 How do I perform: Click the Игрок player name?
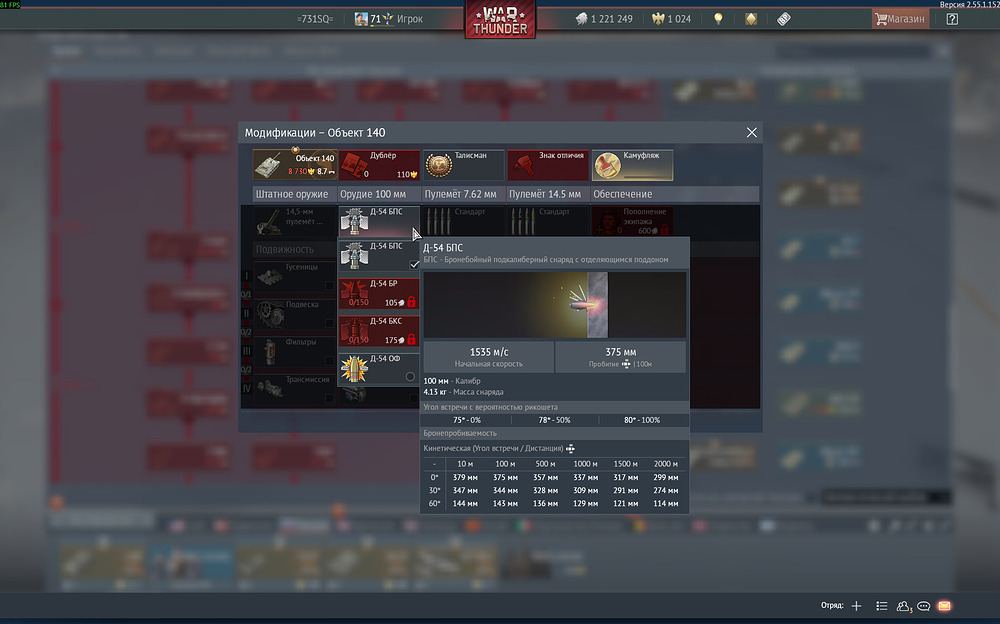pos(409,19)
